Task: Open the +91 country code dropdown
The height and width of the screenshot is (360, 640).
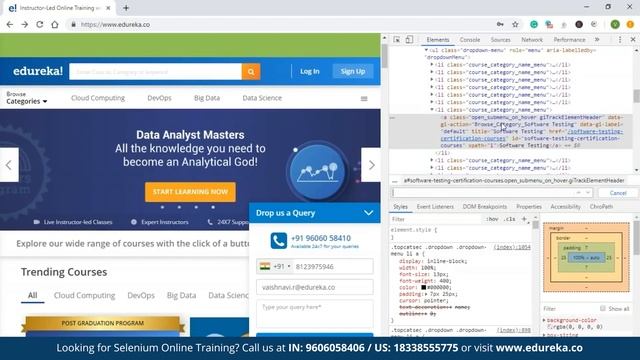Action: tap(276, 267)
